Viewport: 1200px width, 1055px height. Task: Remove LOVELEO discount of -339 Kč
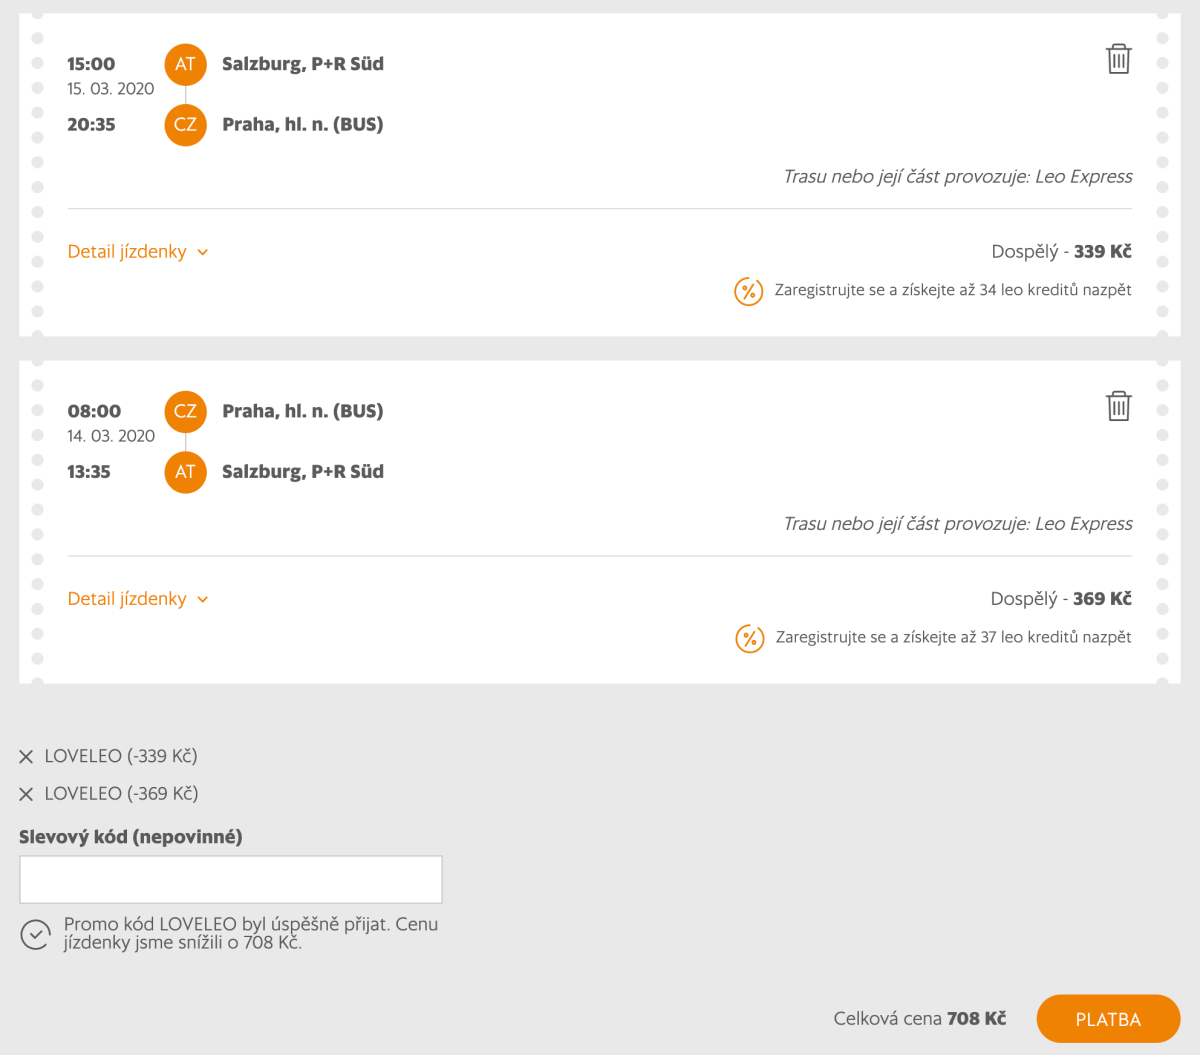(26, 757)
